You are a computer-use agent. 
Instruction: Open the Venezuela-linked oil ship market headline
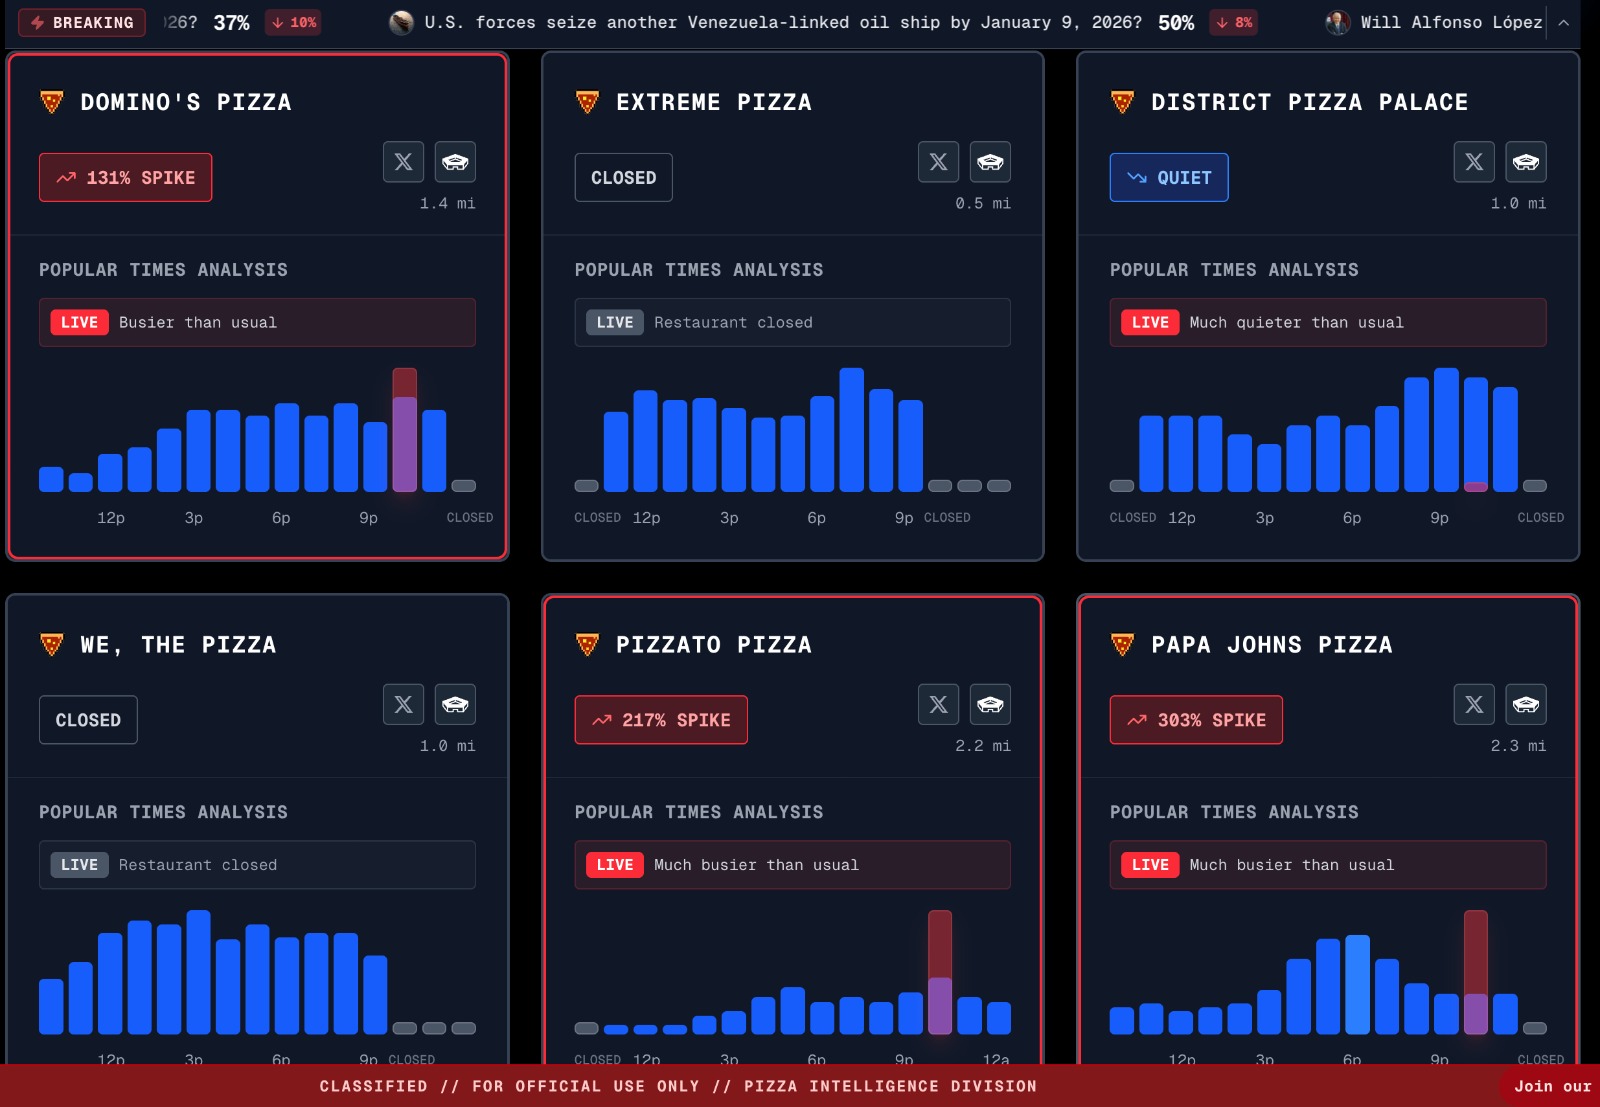click(783, 22)
